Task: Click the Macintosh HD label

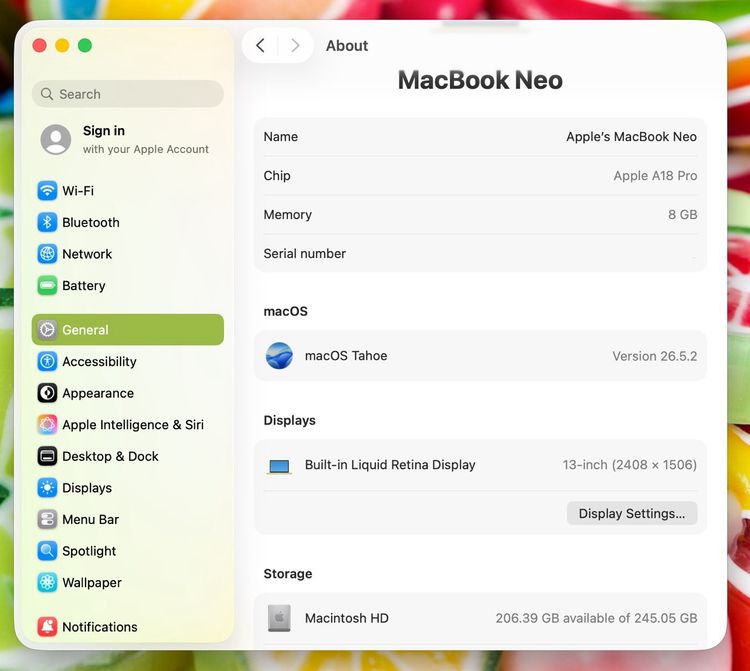Action: pos(347,618)
